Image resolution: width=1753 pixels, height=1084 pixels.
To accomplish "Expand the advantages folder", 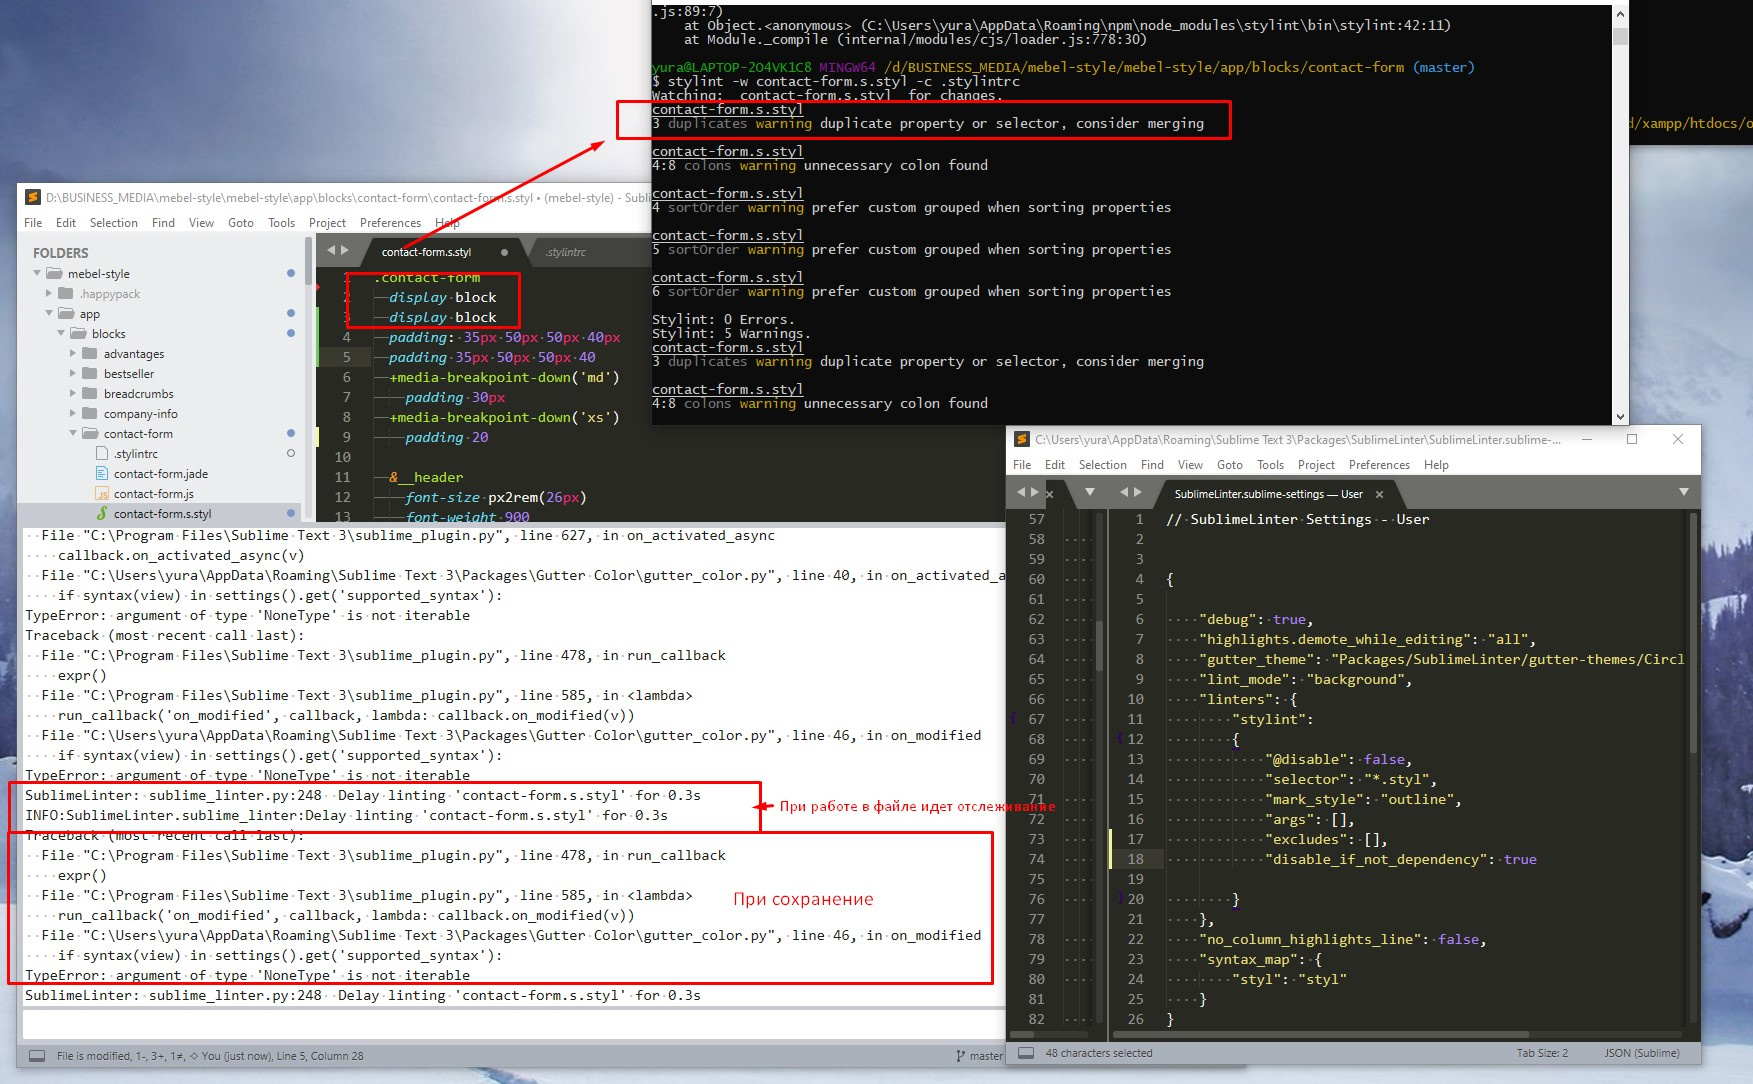I will [73, 353].
